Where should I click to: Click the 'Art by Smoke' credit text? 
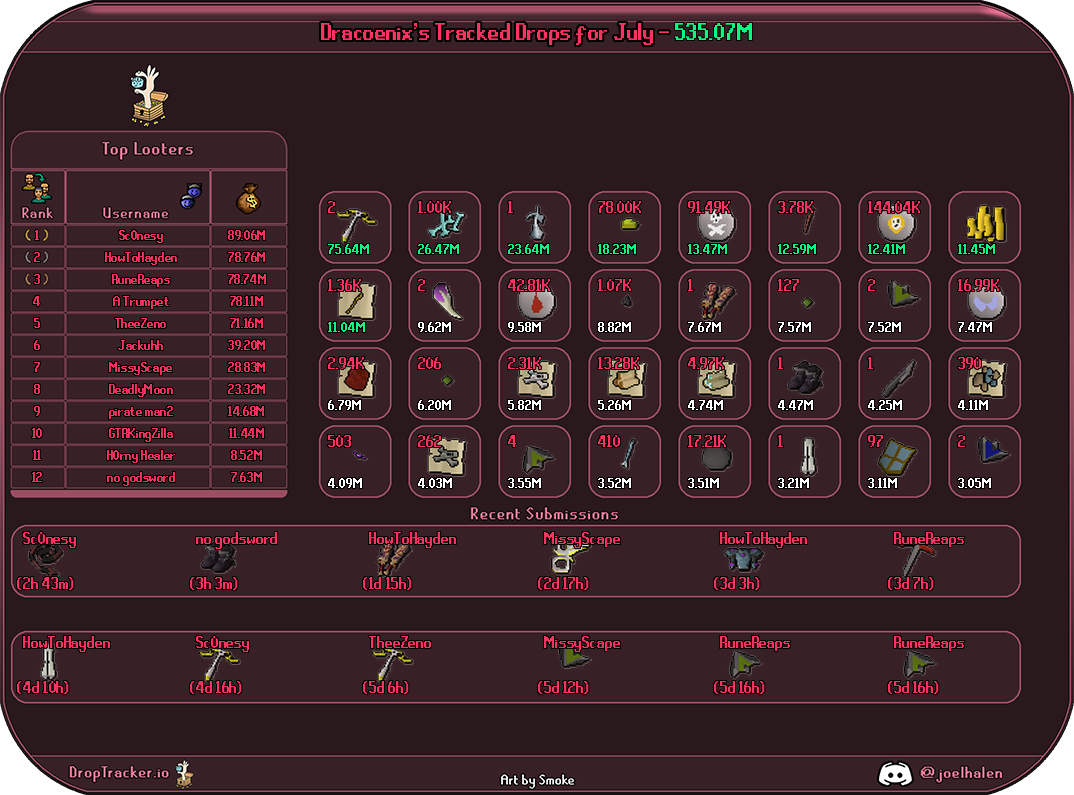537,780
